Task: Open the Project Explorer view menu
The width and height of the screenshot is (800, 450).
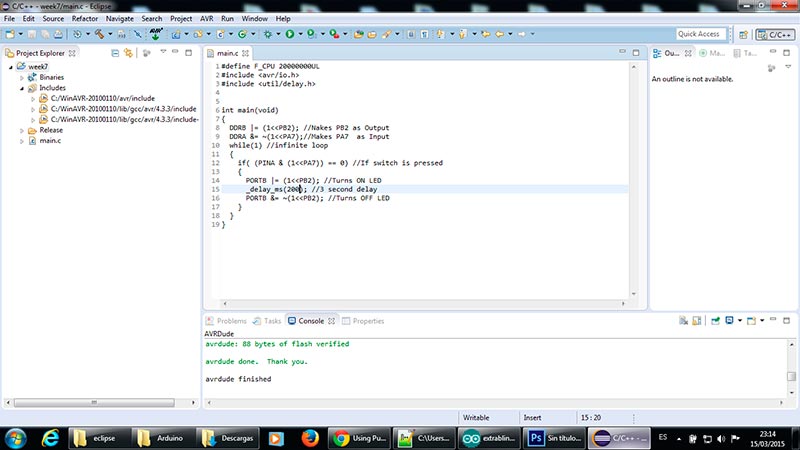Action: [163, 52]
